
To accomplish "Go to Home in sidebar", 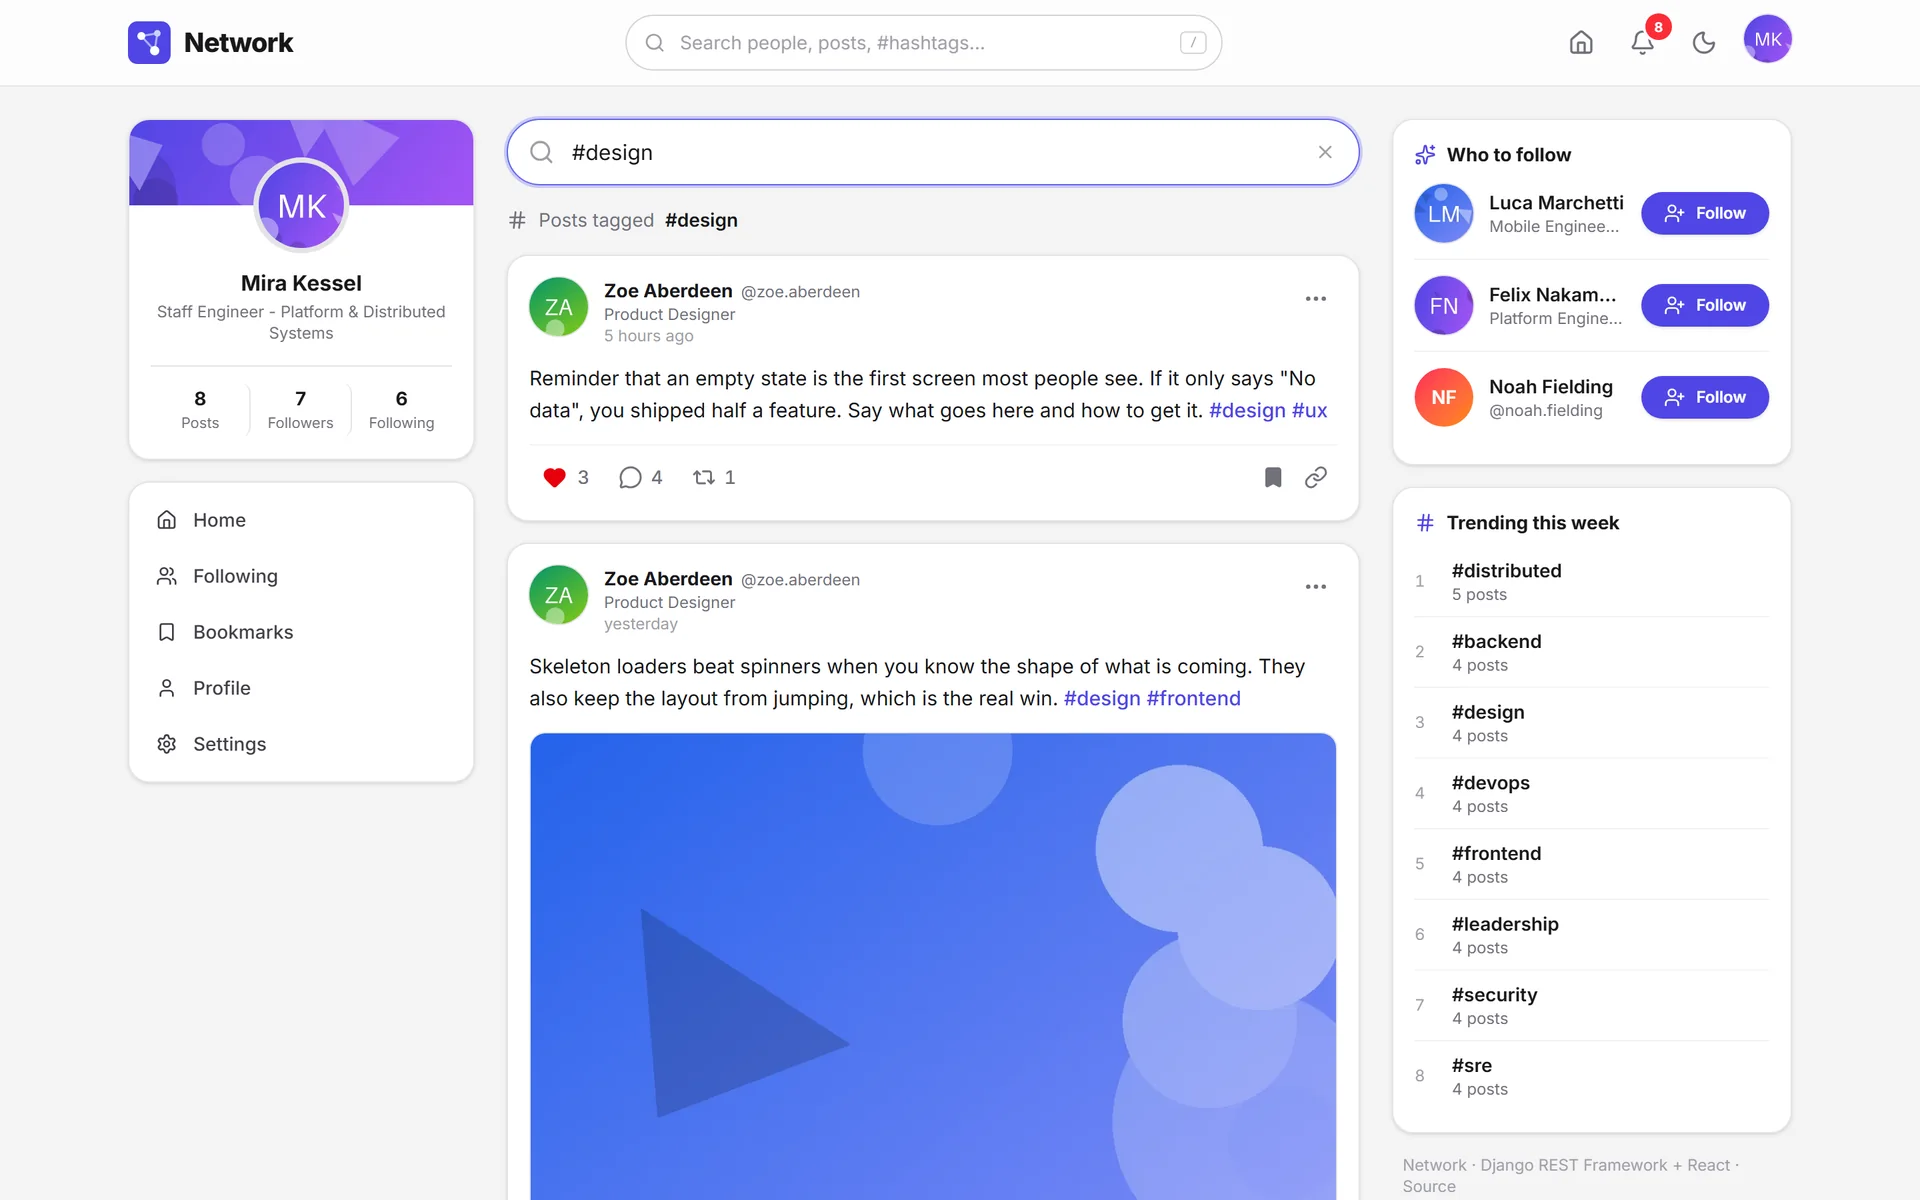I will (x=301, y=520).
